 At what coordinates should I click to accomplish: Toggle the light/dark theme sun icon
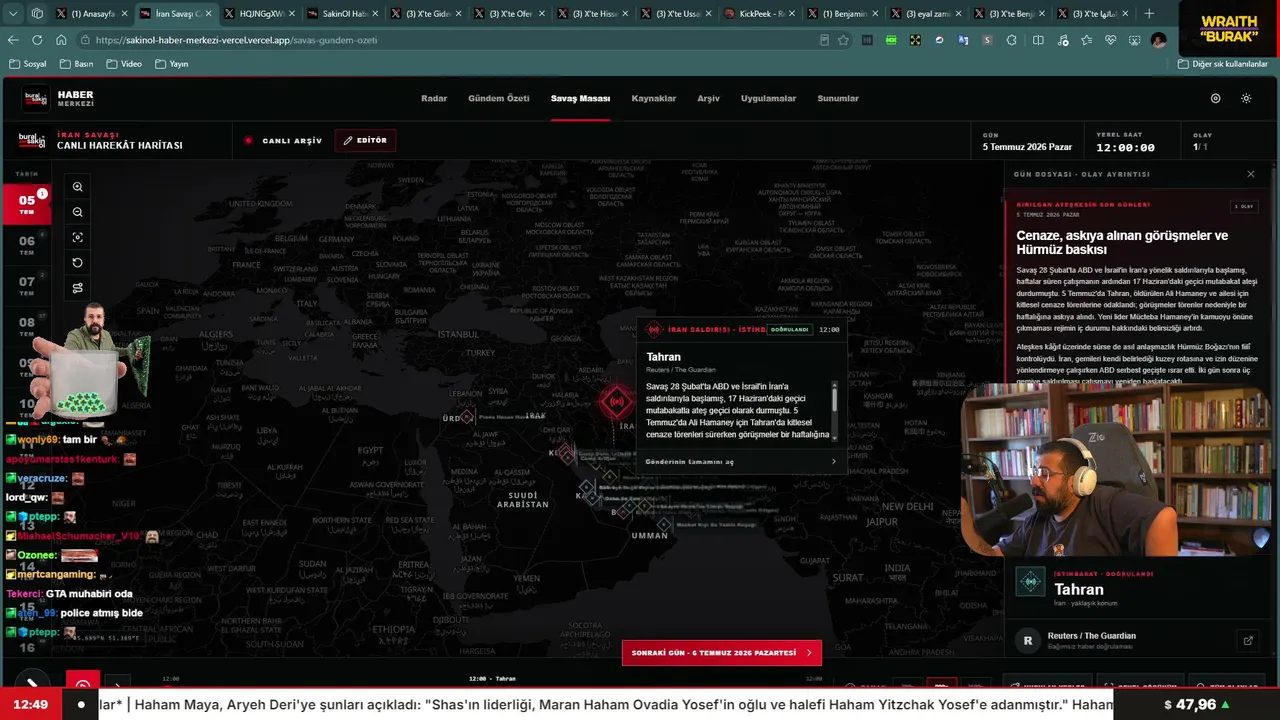(1246, 99)
